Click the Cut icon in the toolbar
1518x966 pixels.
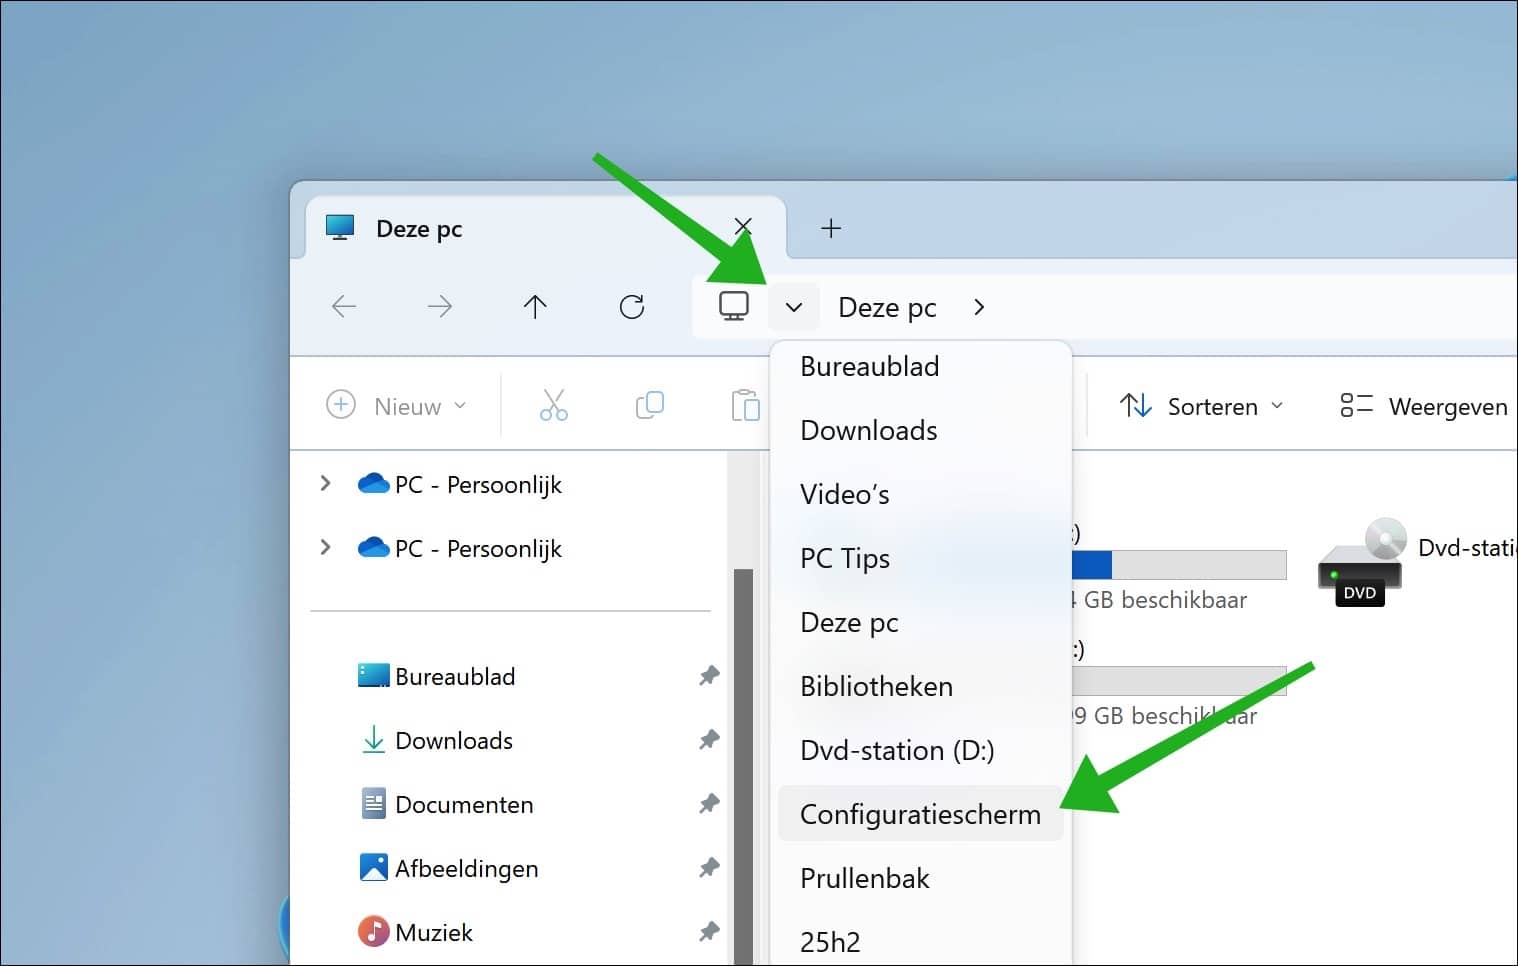553,405
